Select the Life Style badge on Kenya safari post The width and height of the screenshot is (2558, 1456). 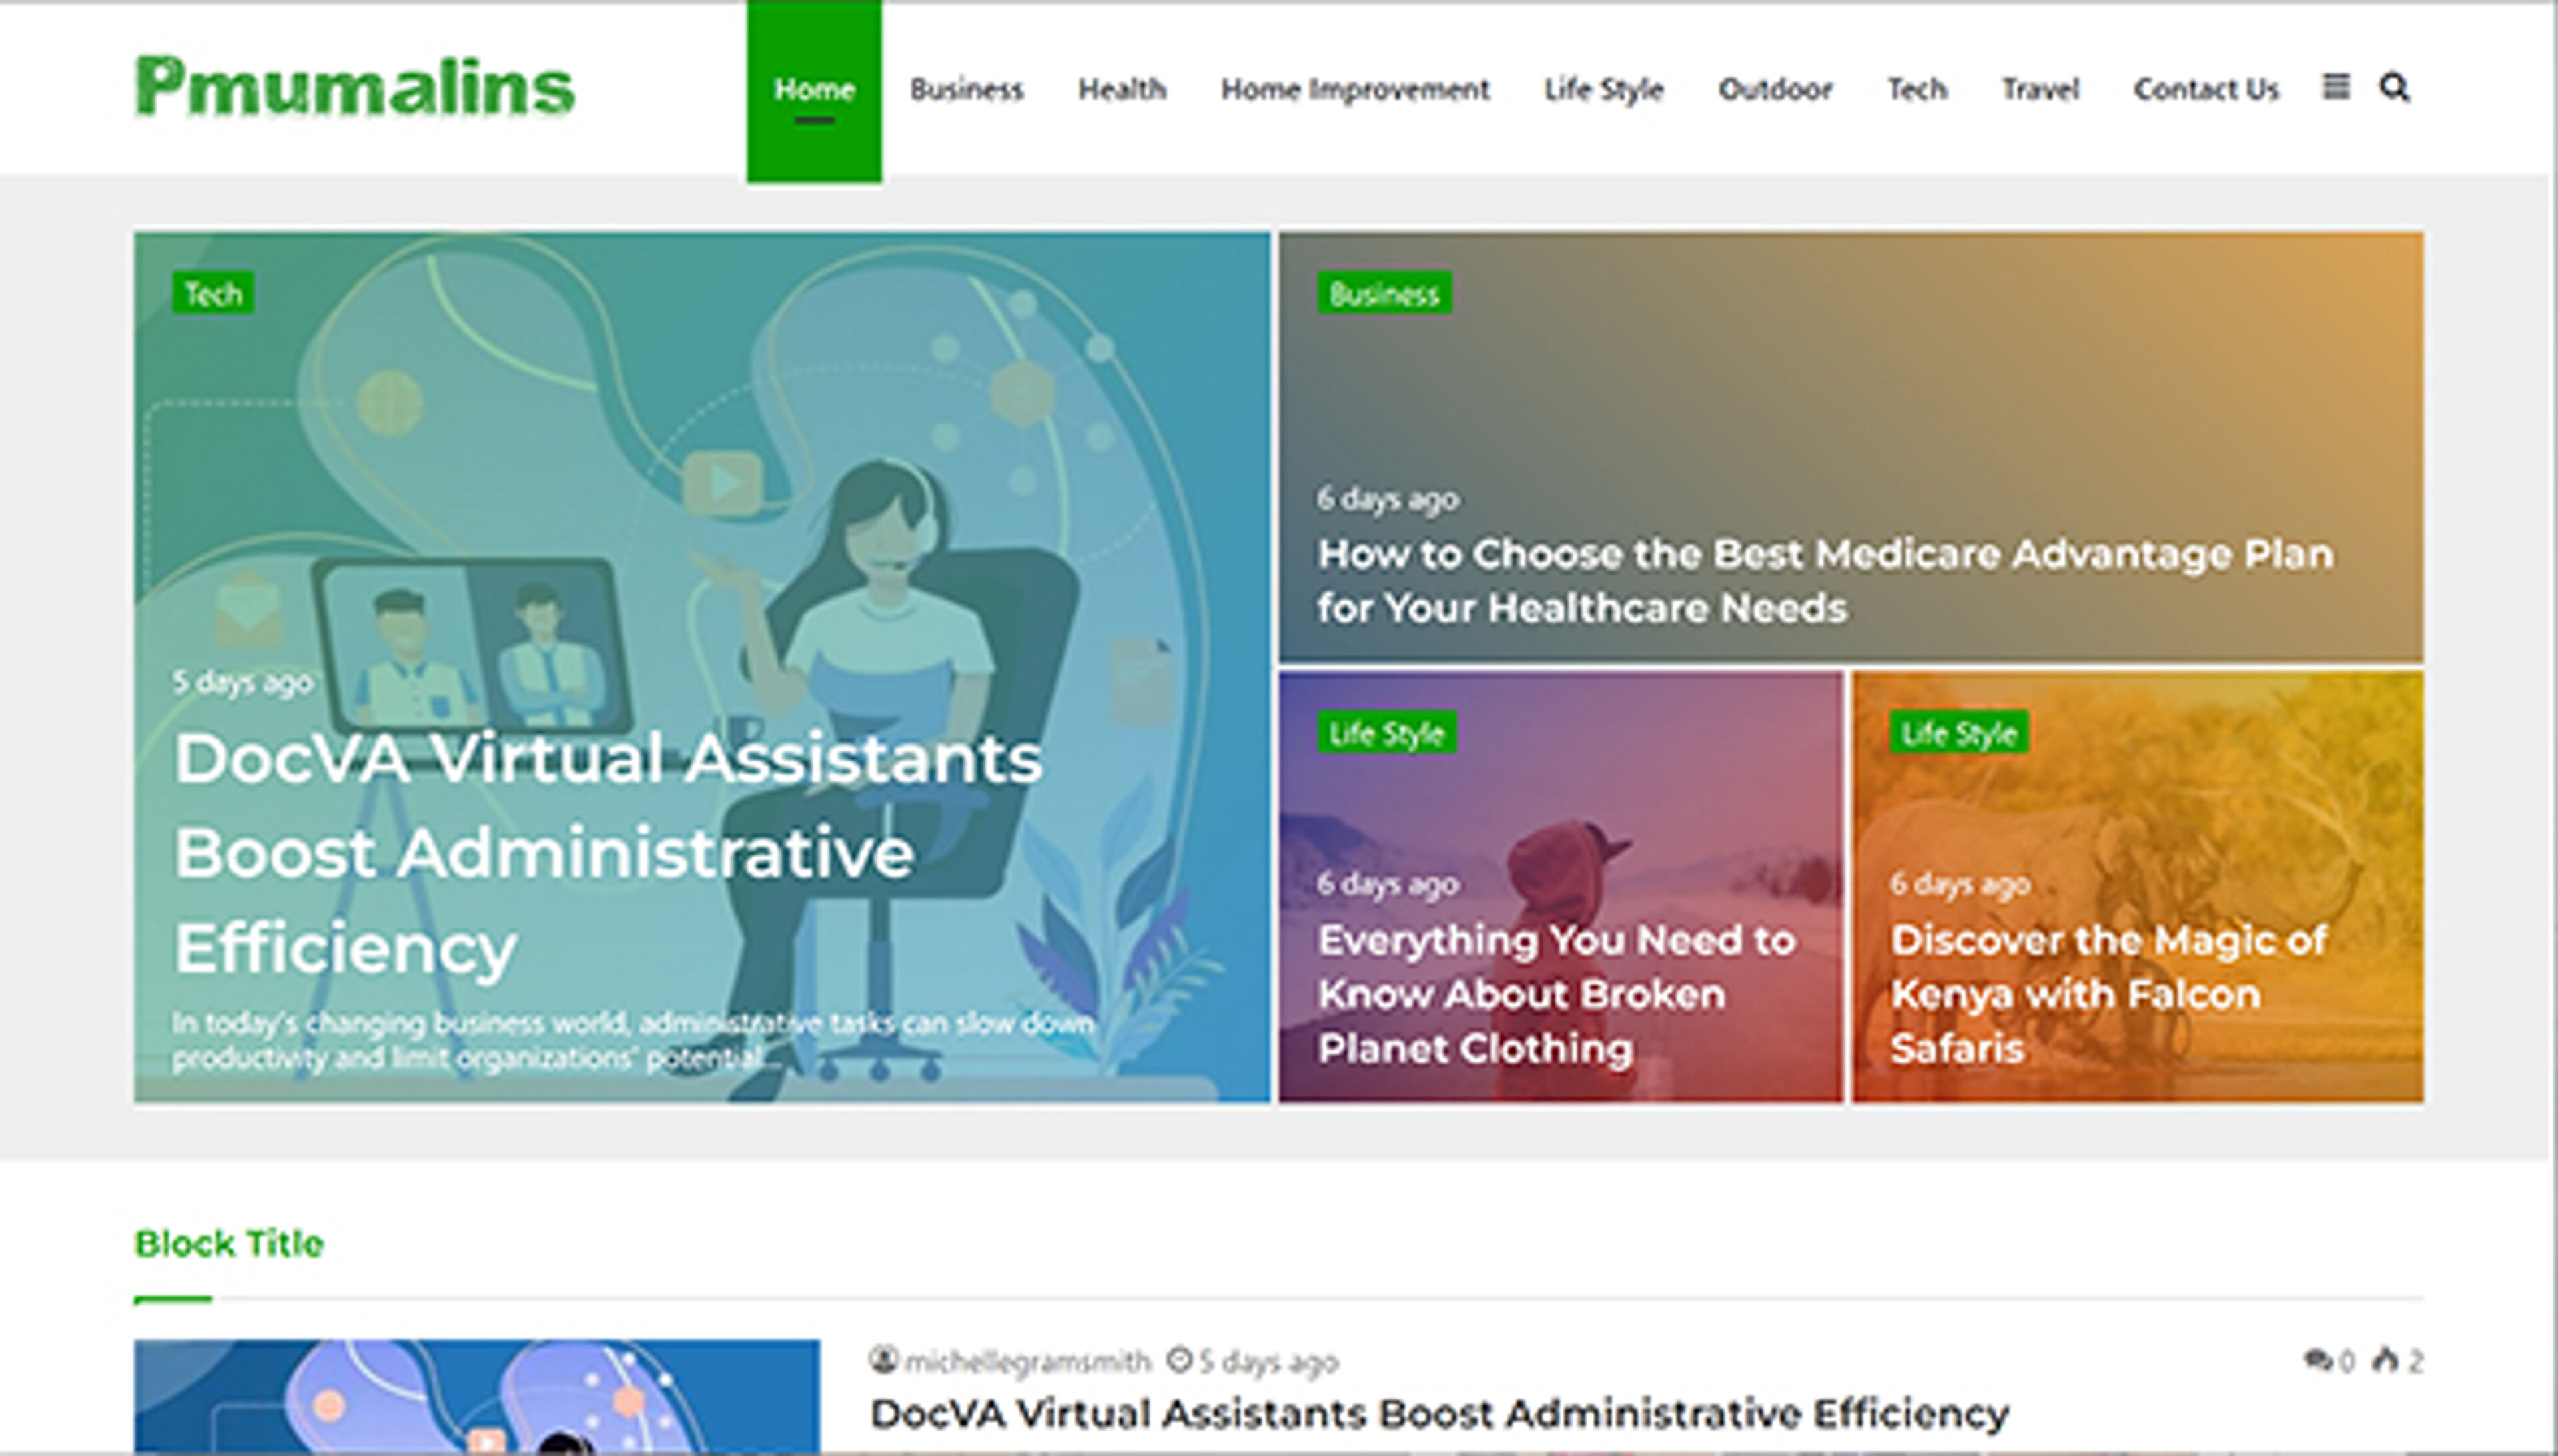(1959, 732)
